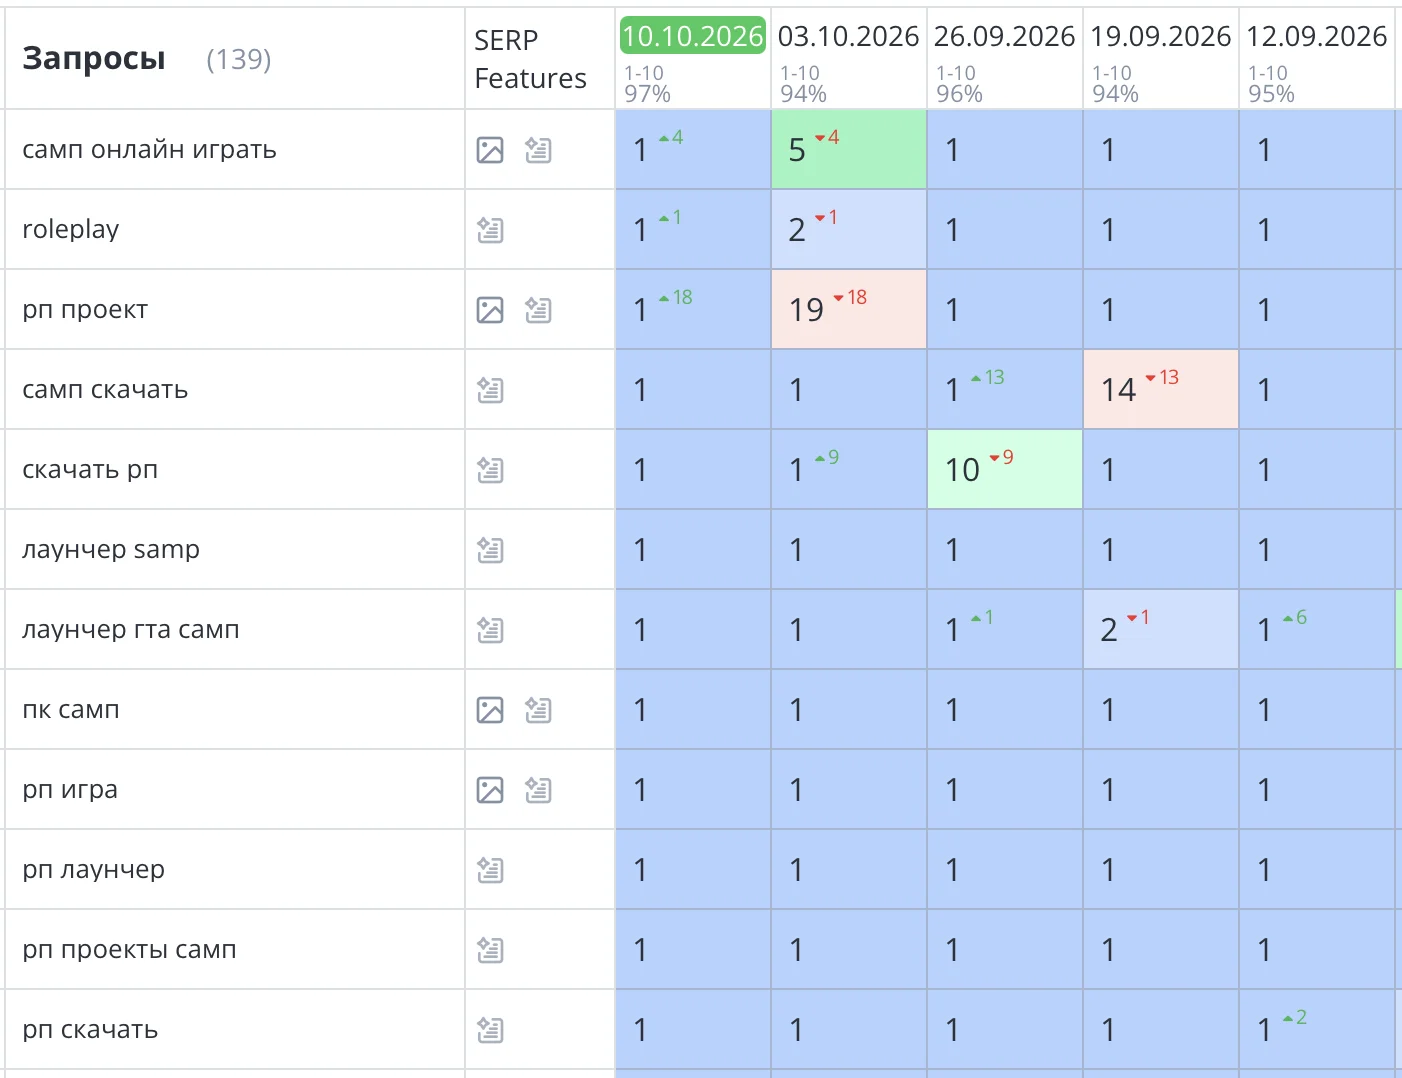Click position 10 cell for скачать рп

coord(1005,469)
